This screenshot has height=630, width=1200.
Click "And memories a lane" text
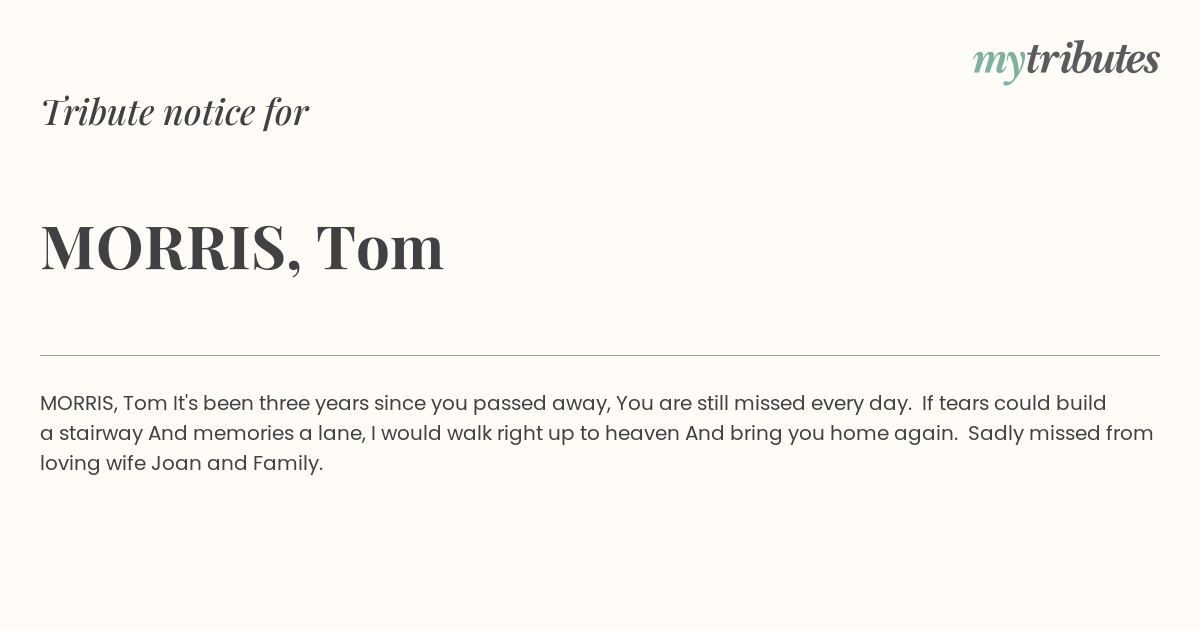(256, 434)
